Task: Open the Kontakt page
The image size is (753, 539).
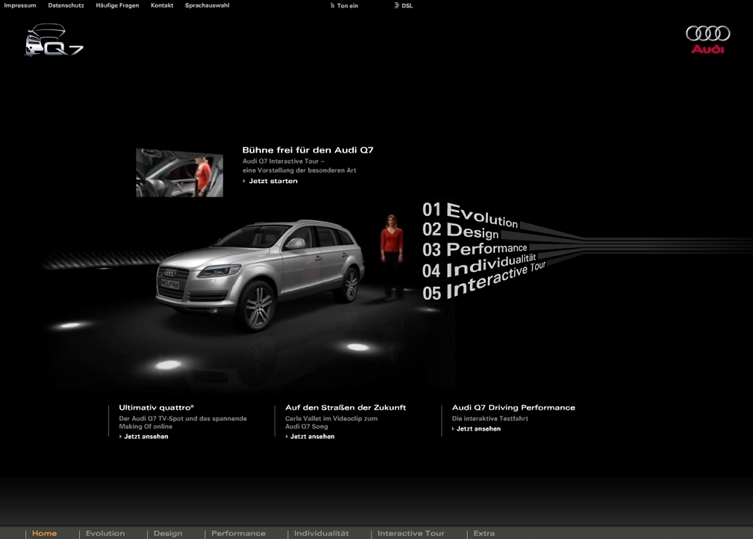Action: click(162, 6)
